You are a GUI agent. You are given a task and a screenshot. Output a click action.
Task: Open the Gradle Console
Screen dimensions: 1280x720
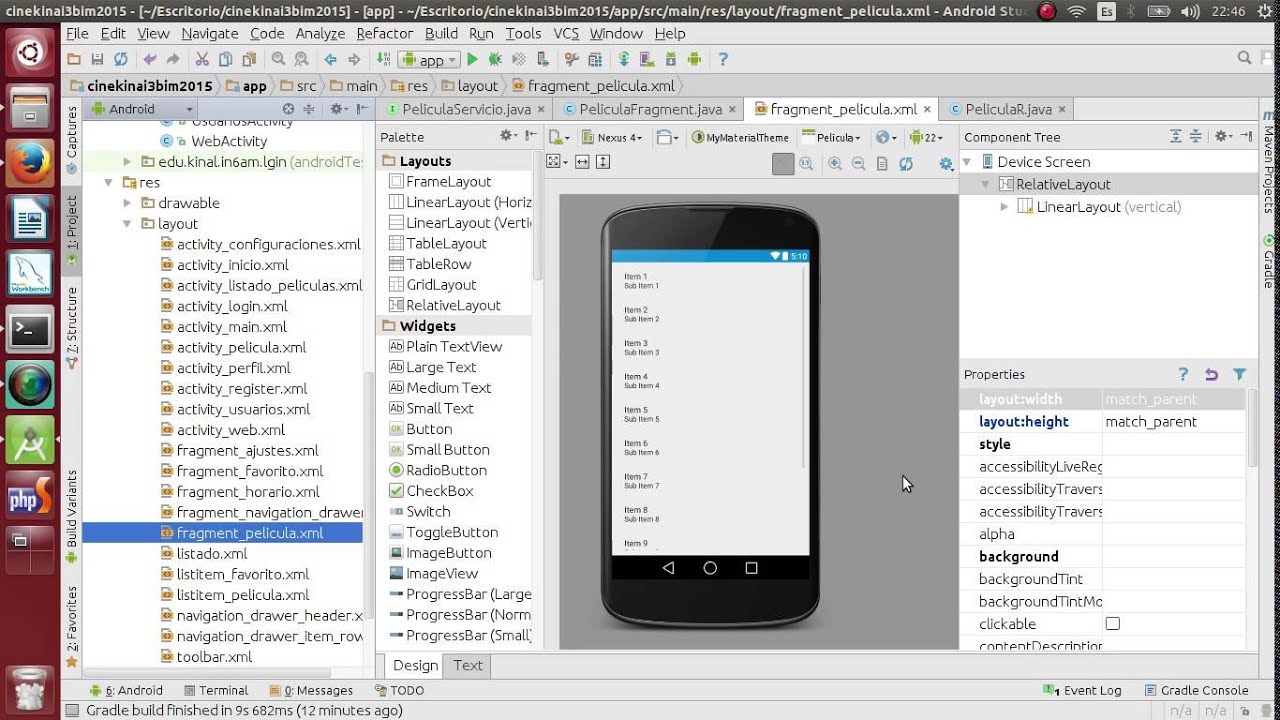click(1196, 690)
